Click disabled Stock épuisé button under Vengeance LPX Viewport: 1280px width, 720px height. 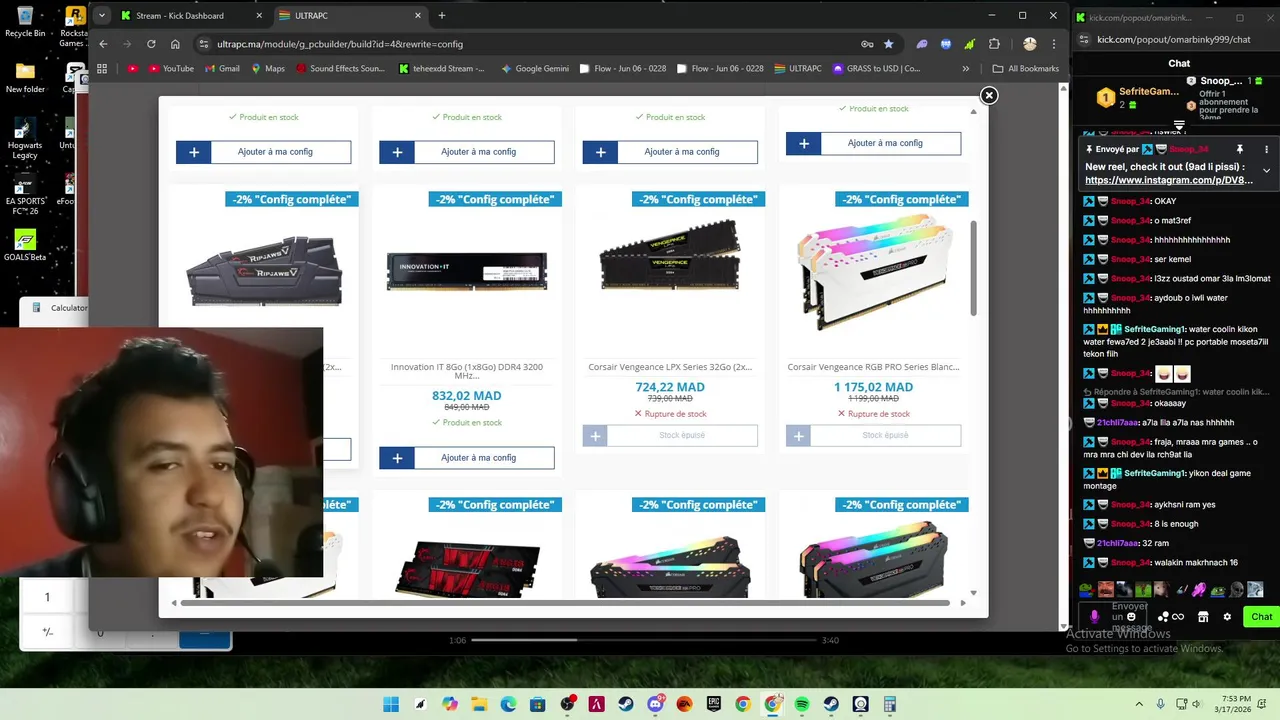pyautogui.click(x=670, y=435)
